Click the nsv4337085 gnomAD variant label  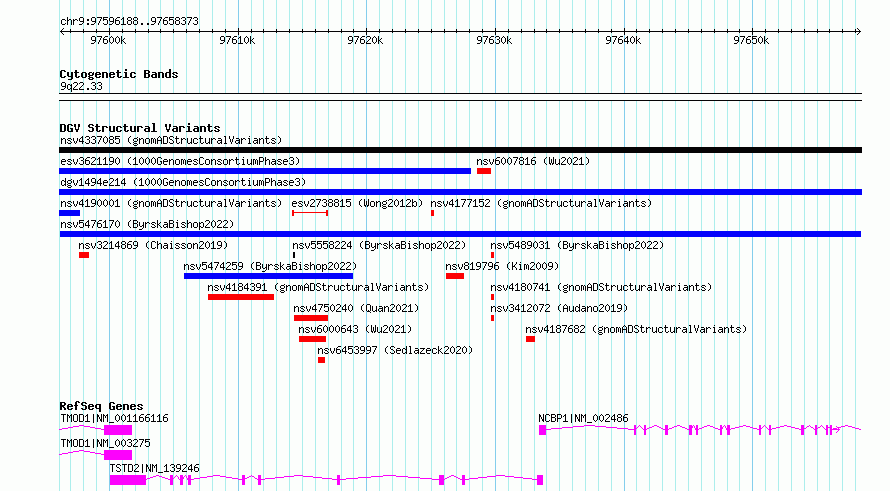pyautogui.click(x=171, y=140)
